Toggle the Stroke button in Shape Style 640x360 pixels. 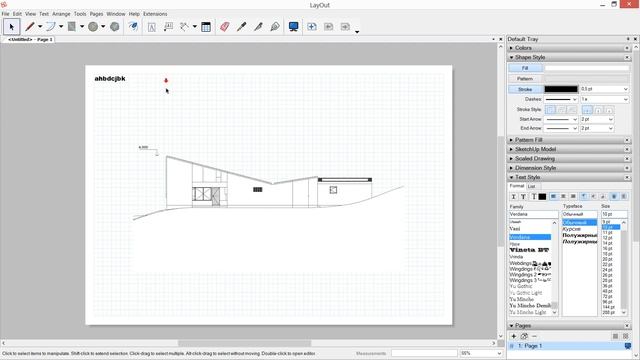click(525, 89)
